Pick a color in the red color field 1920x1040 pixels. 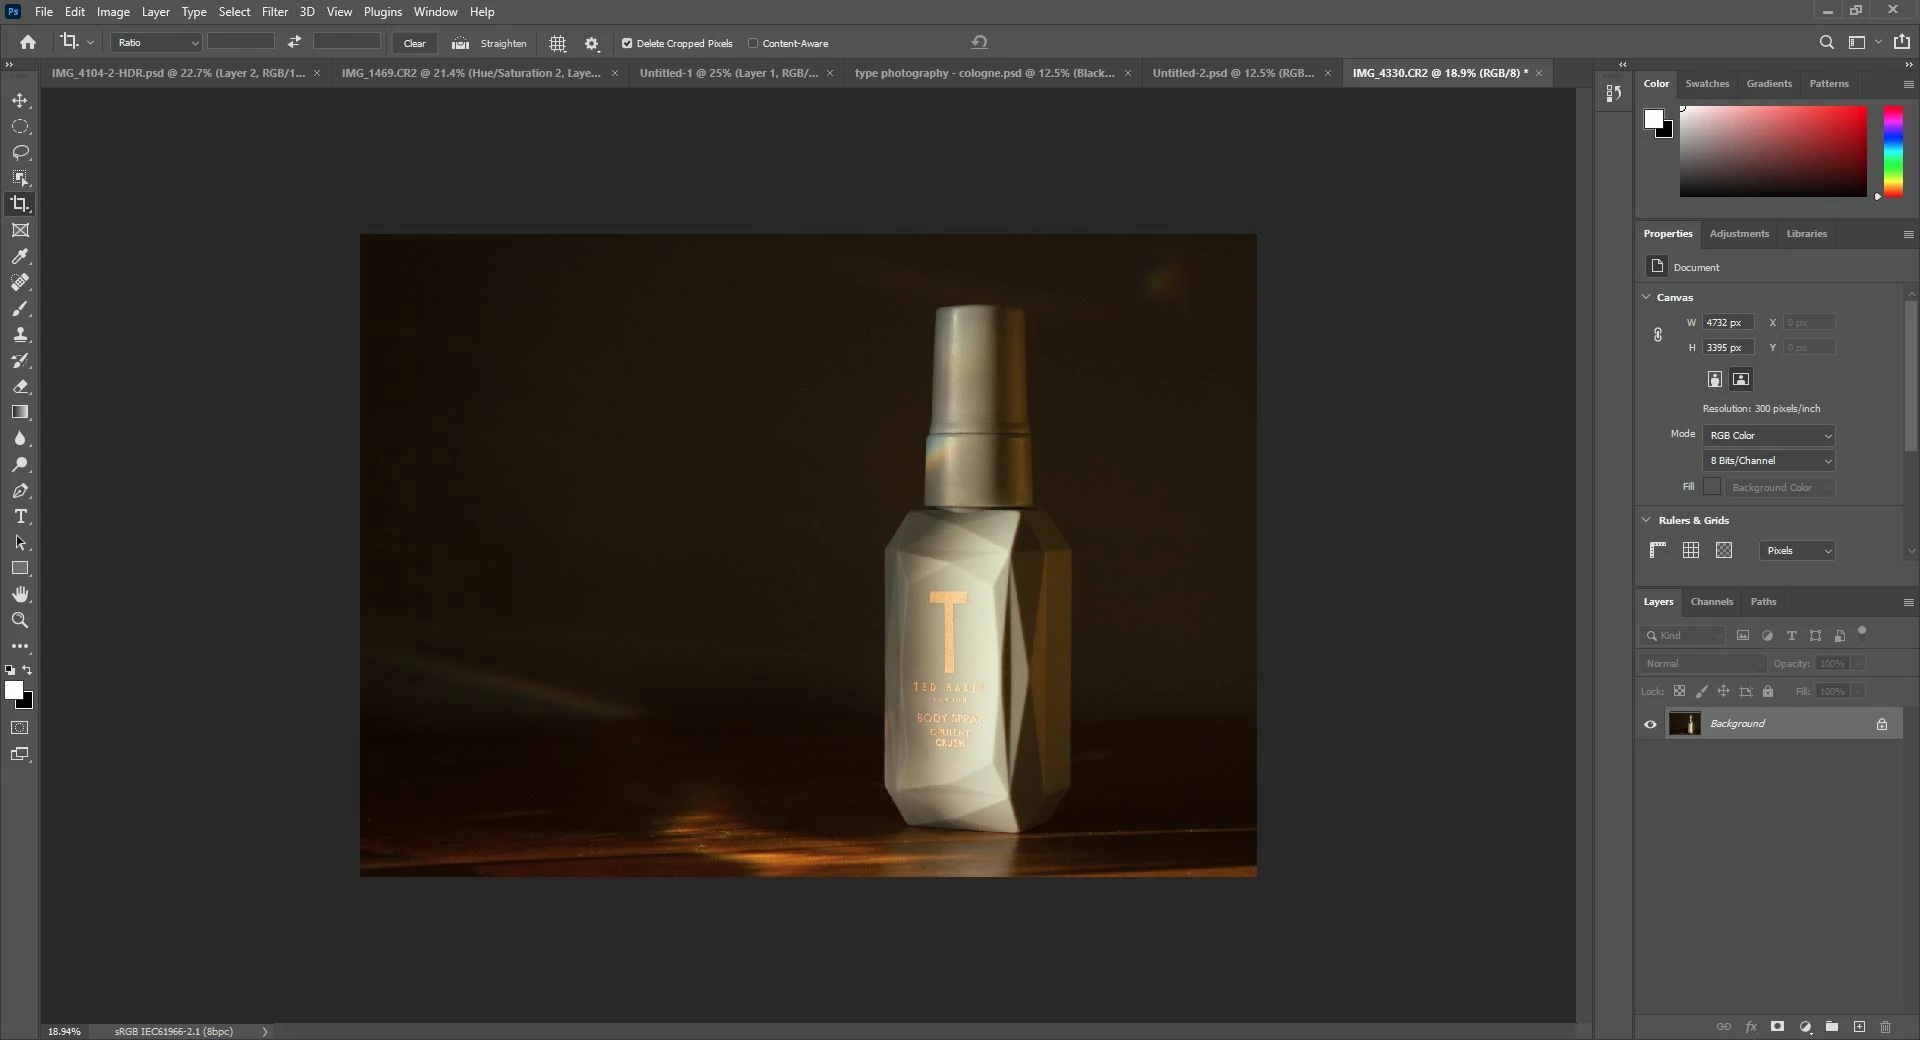pos(1773,151)
